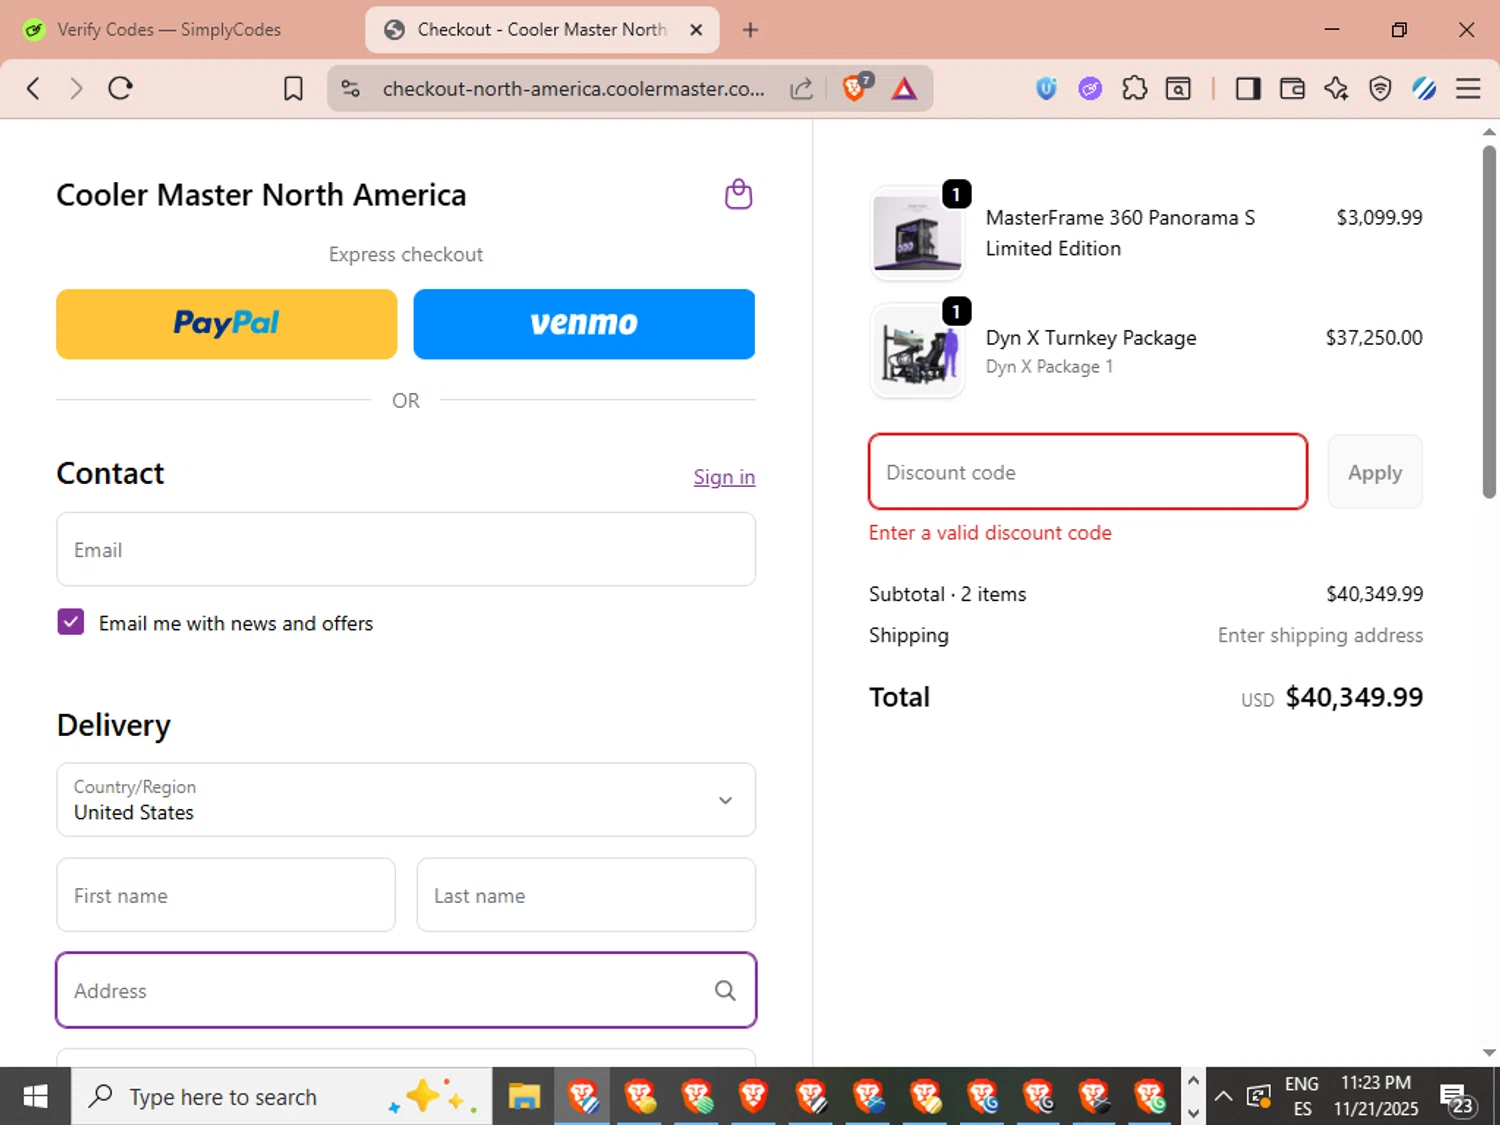Viewport: 1500px width, 1125px height.
Task: Click the browser URL address bar
Action: 574,89
